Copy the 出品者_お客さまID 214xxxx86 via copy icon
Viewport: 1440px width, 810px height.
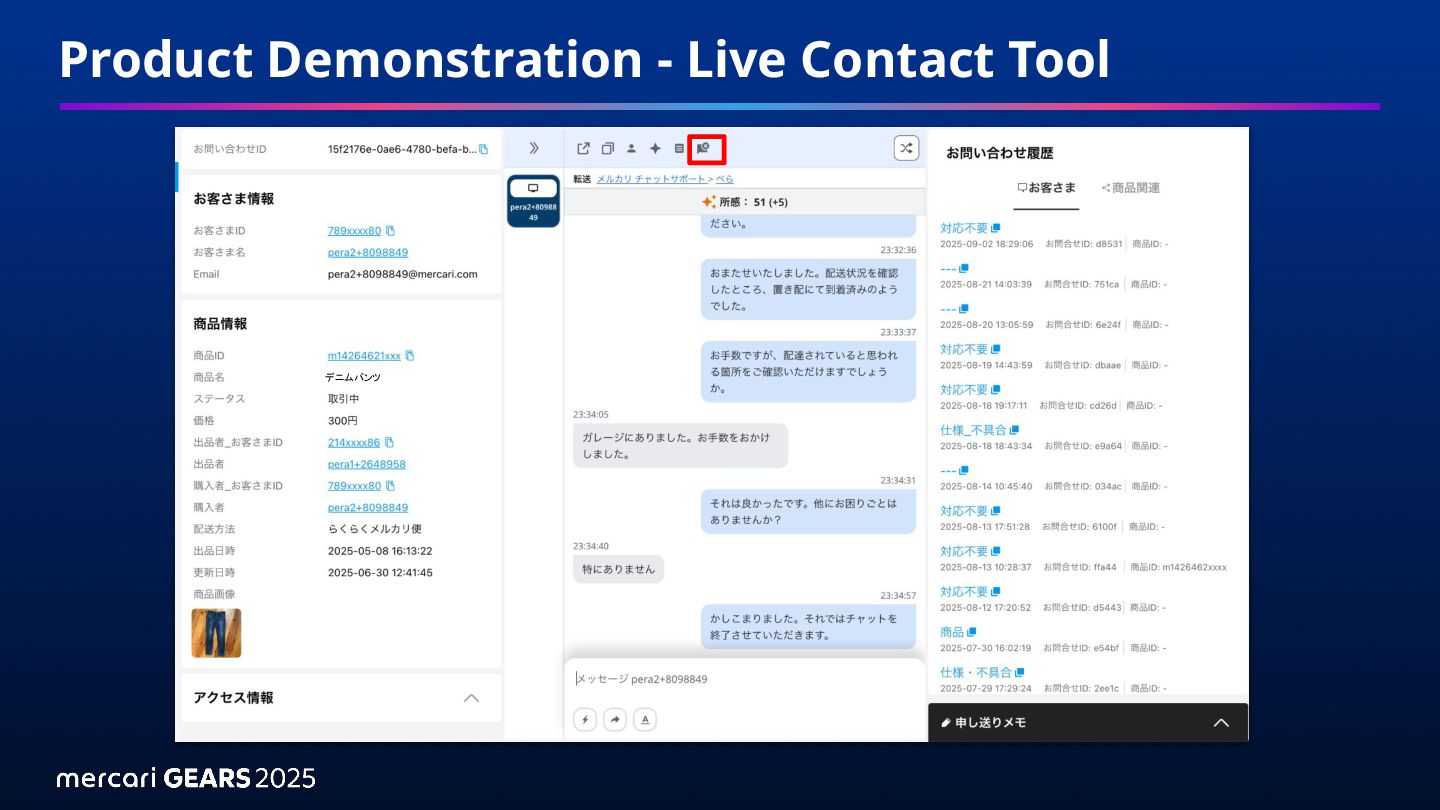389,442
